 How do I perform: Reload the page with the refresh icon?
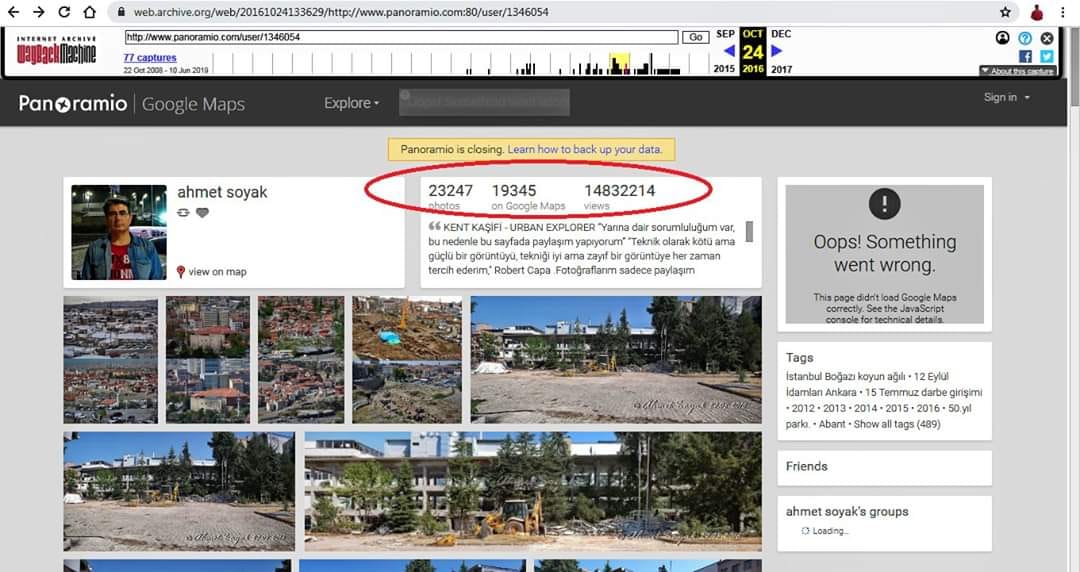(64, 12)
